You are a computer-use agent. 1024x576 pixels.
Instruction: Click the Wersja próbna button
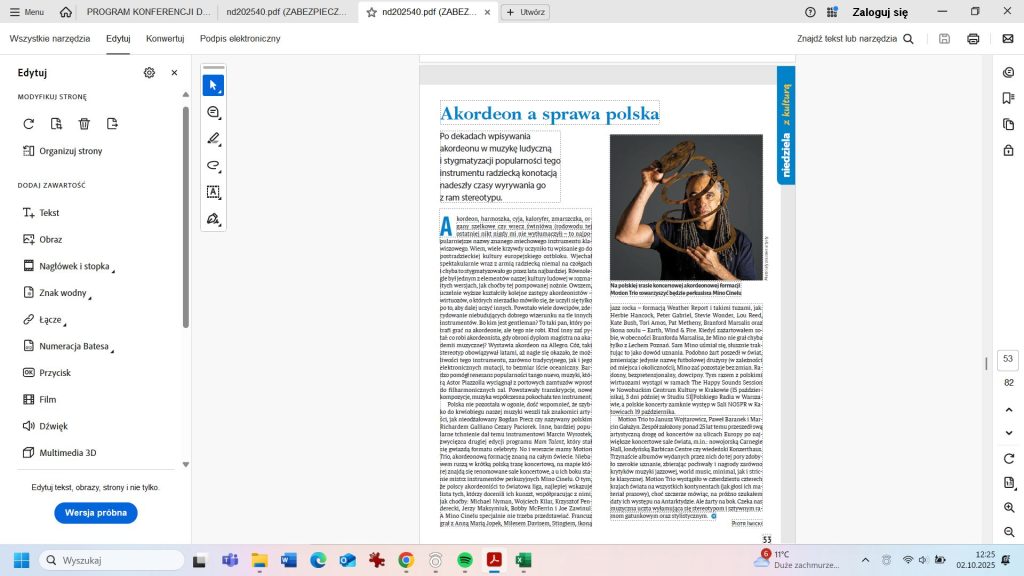95,513
